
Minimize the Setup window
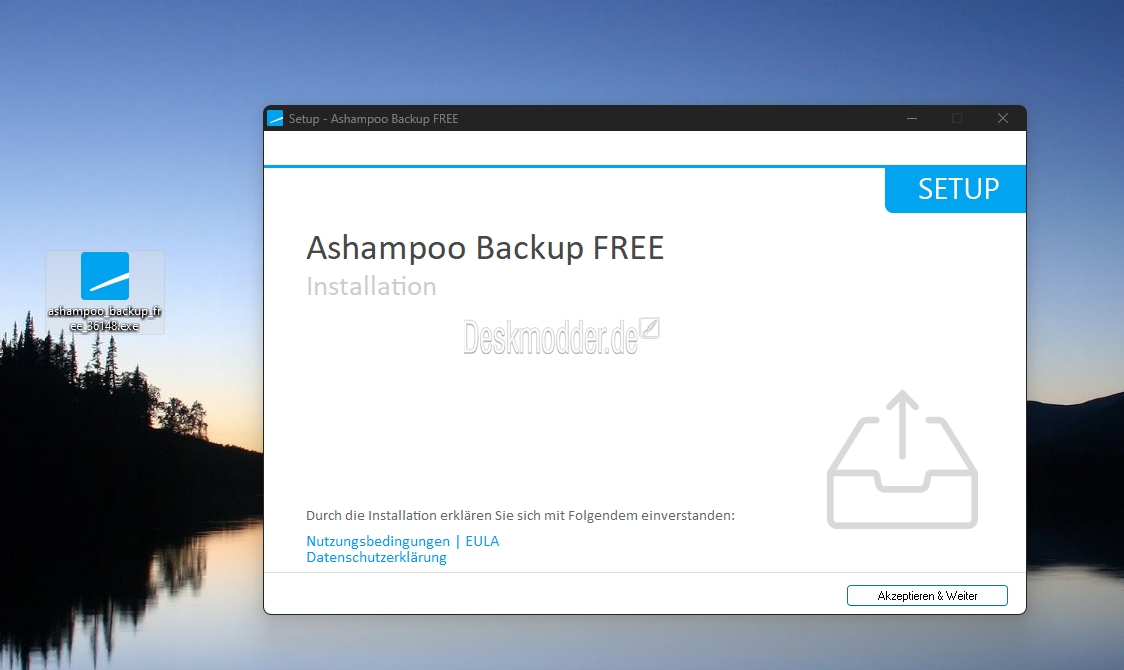pyautogui.click(x=912, y=118)
